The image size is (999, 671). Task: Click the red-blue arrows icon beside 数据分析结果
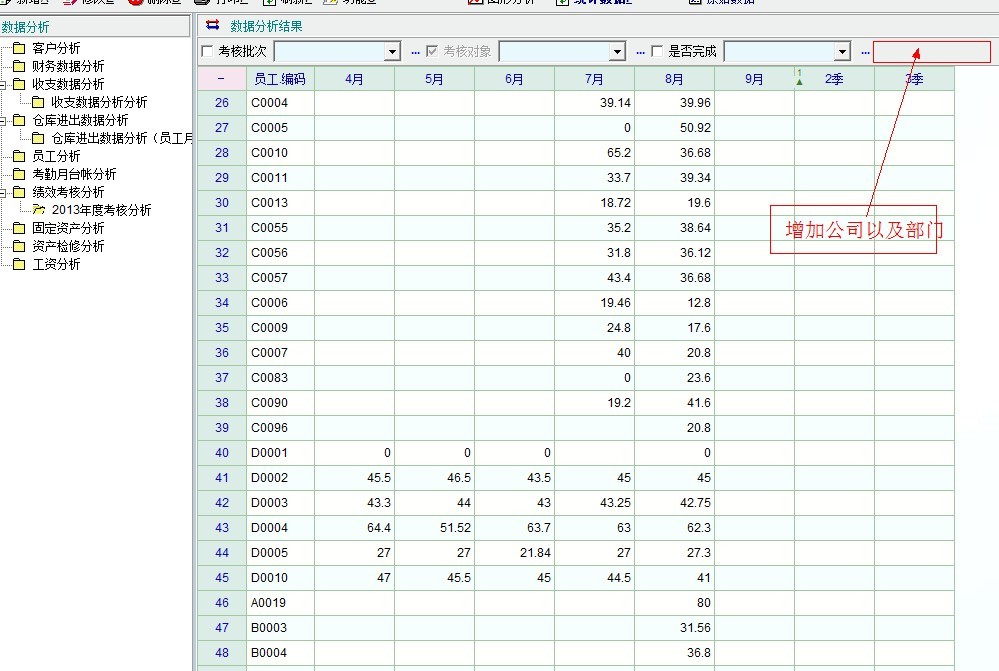coord(212,26)
